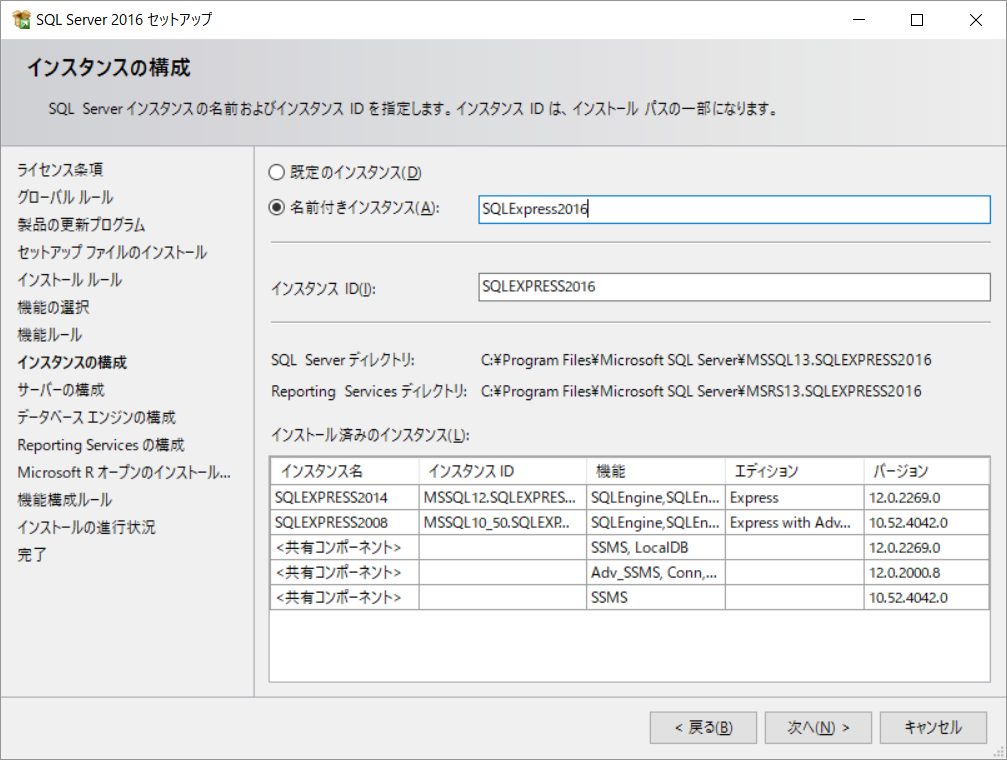Viewport: 1007px width, 760px height.
Task: Click セットアップ ファイルのインストール step
Action: point(112,252)
